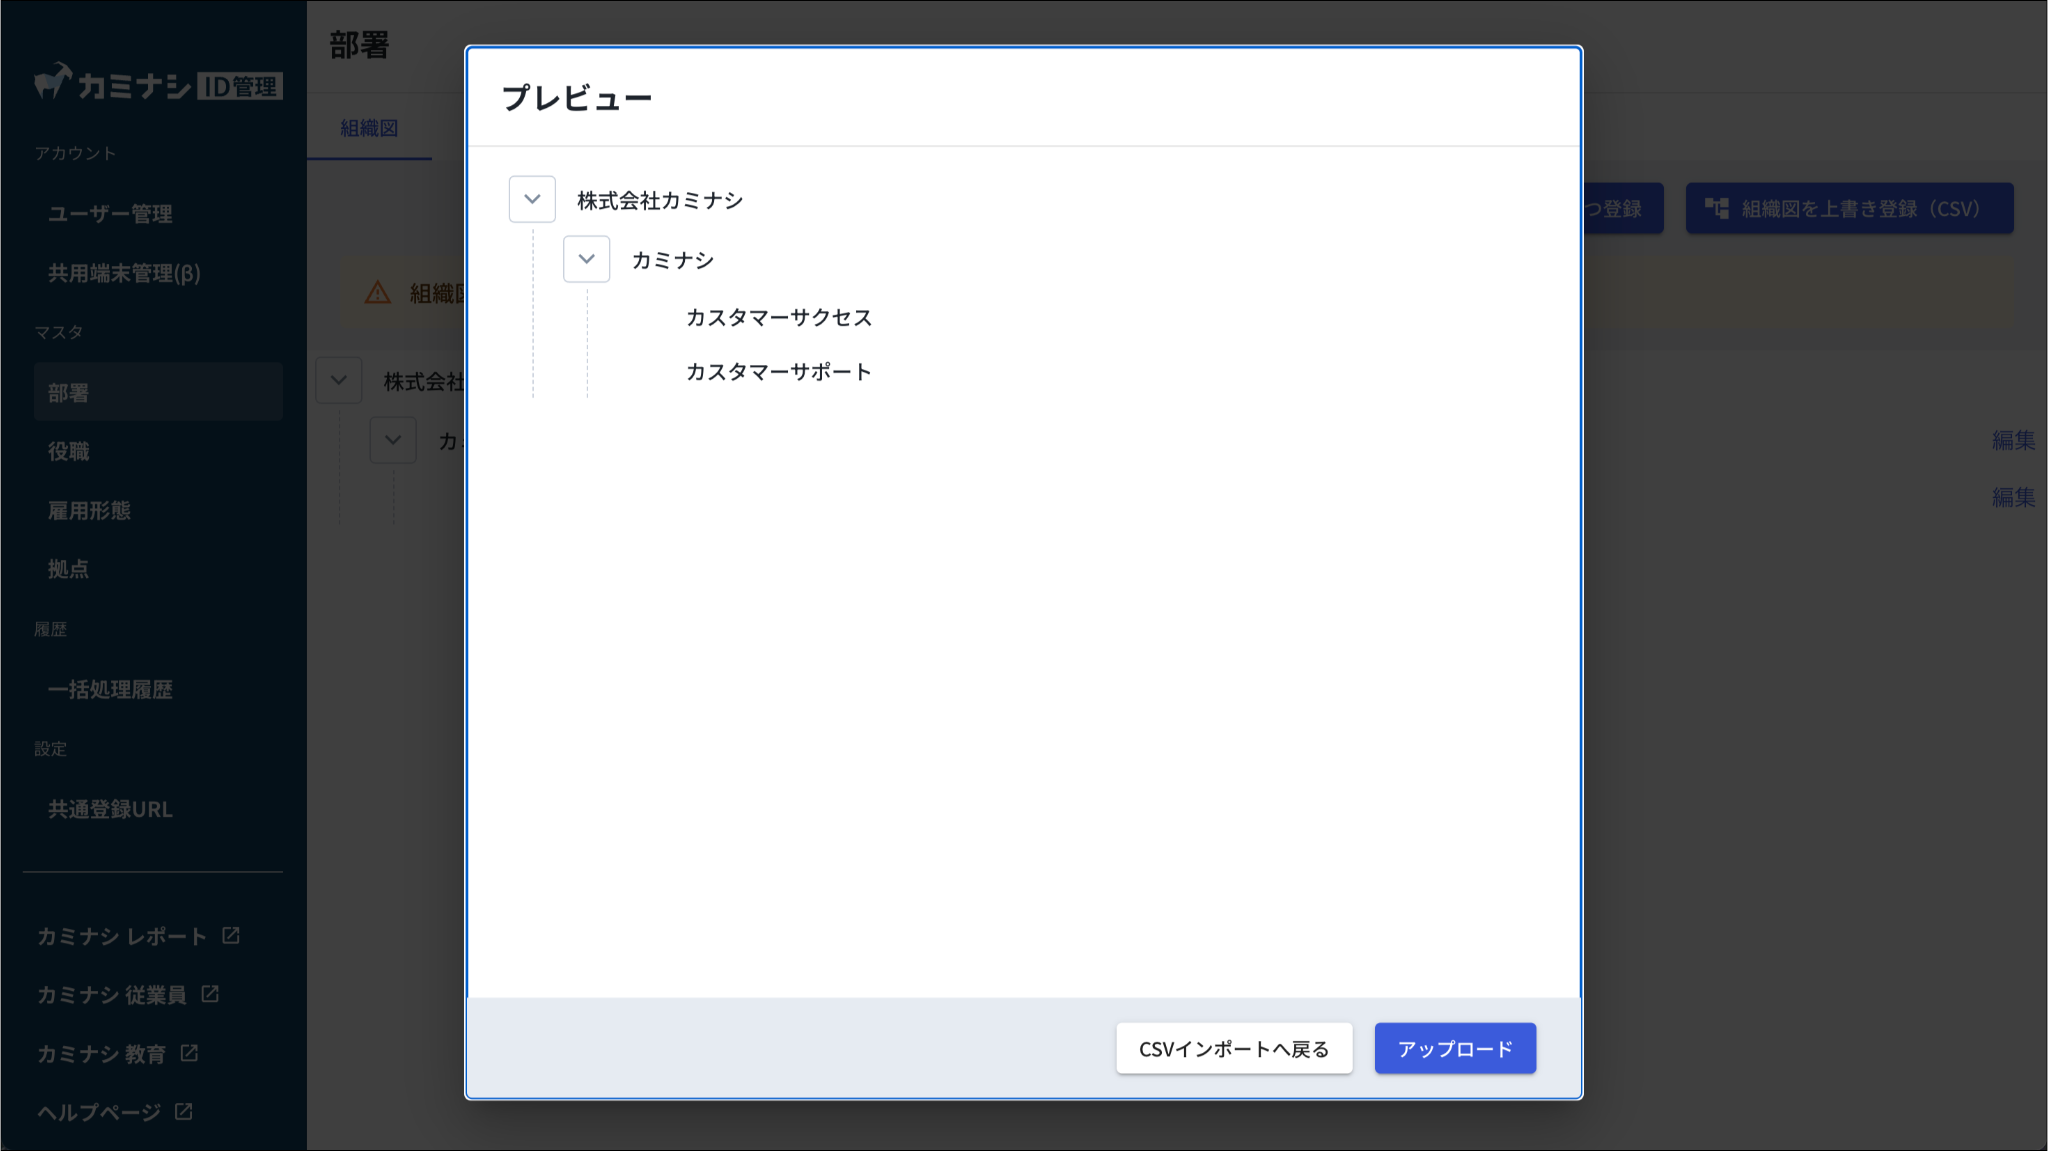Click the org chart icon on CSV register button

pos(1717,208)
